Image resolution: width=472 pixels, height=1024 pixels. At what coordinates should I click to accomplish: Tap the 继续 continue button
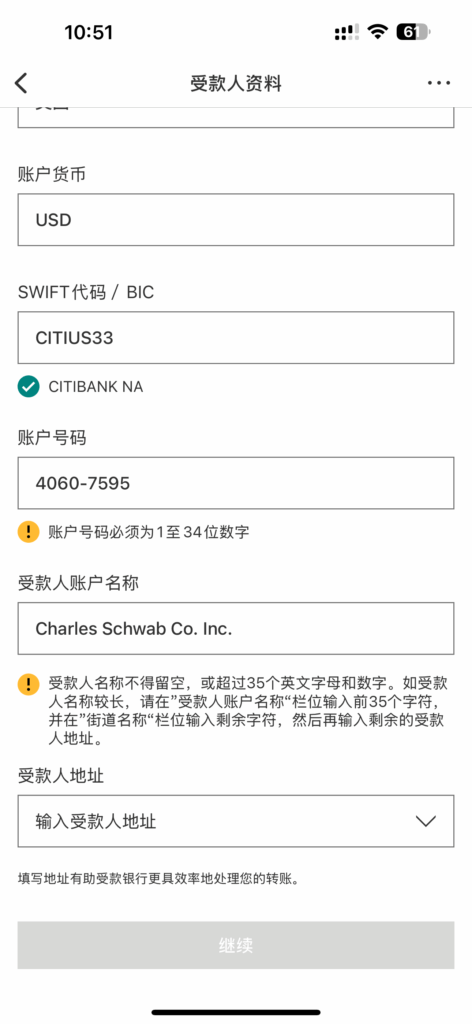[x=236, y=945]
